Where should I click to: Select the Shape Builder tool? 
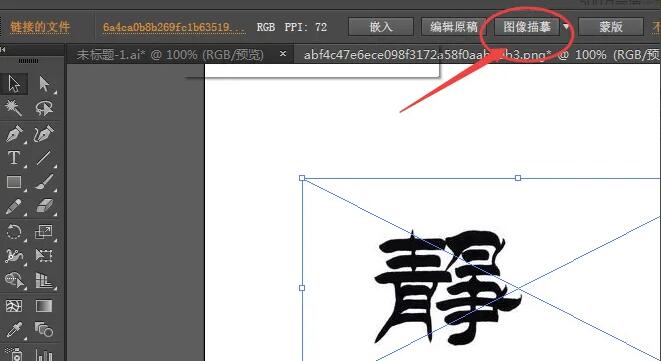(x=14, y=280)
